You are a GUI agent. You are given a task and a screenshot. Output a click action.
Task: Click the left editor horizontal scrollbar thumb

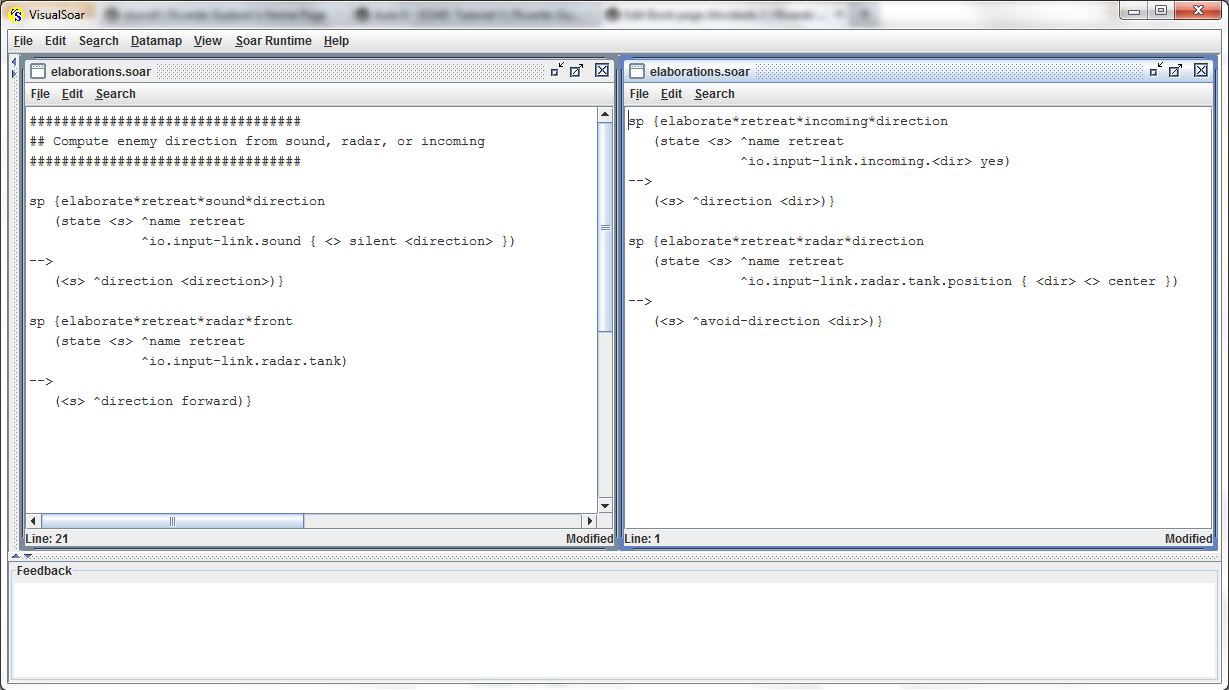tap(172, 521)
